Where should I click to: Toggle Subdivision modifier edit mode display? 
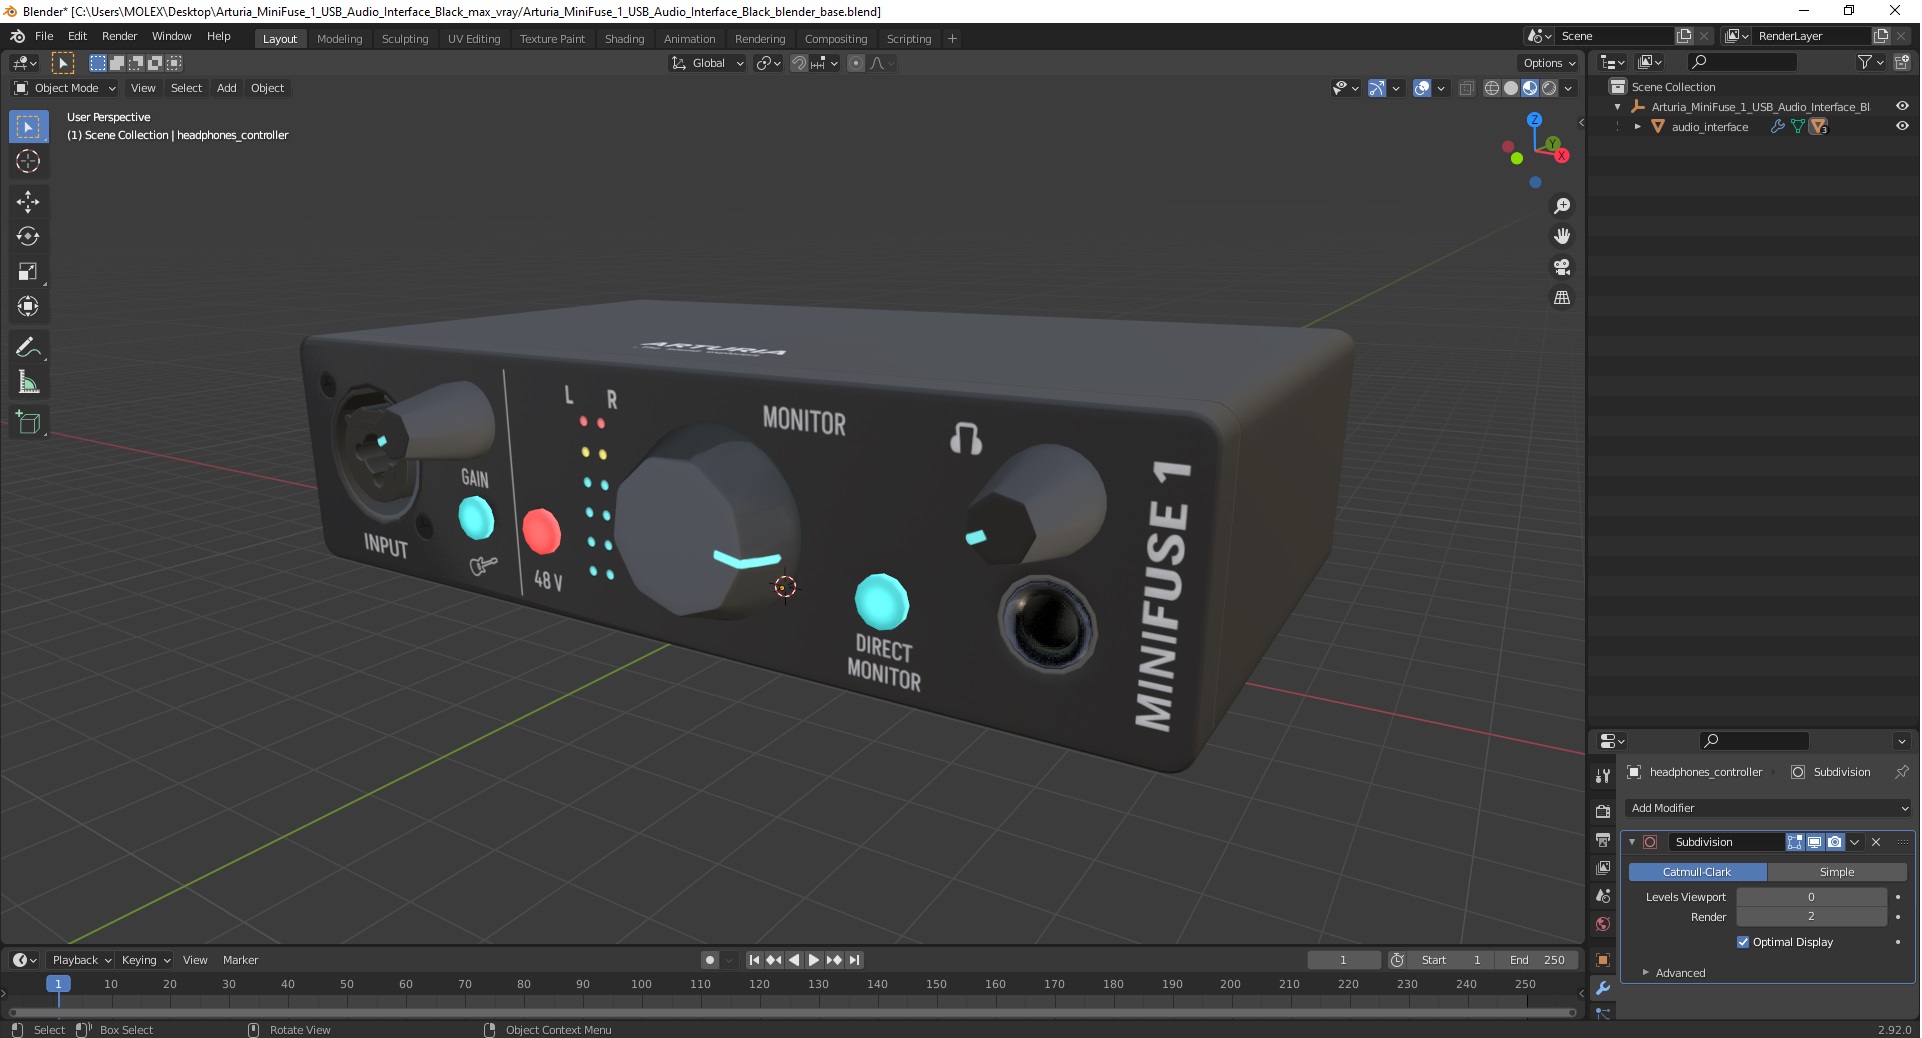1795,842
